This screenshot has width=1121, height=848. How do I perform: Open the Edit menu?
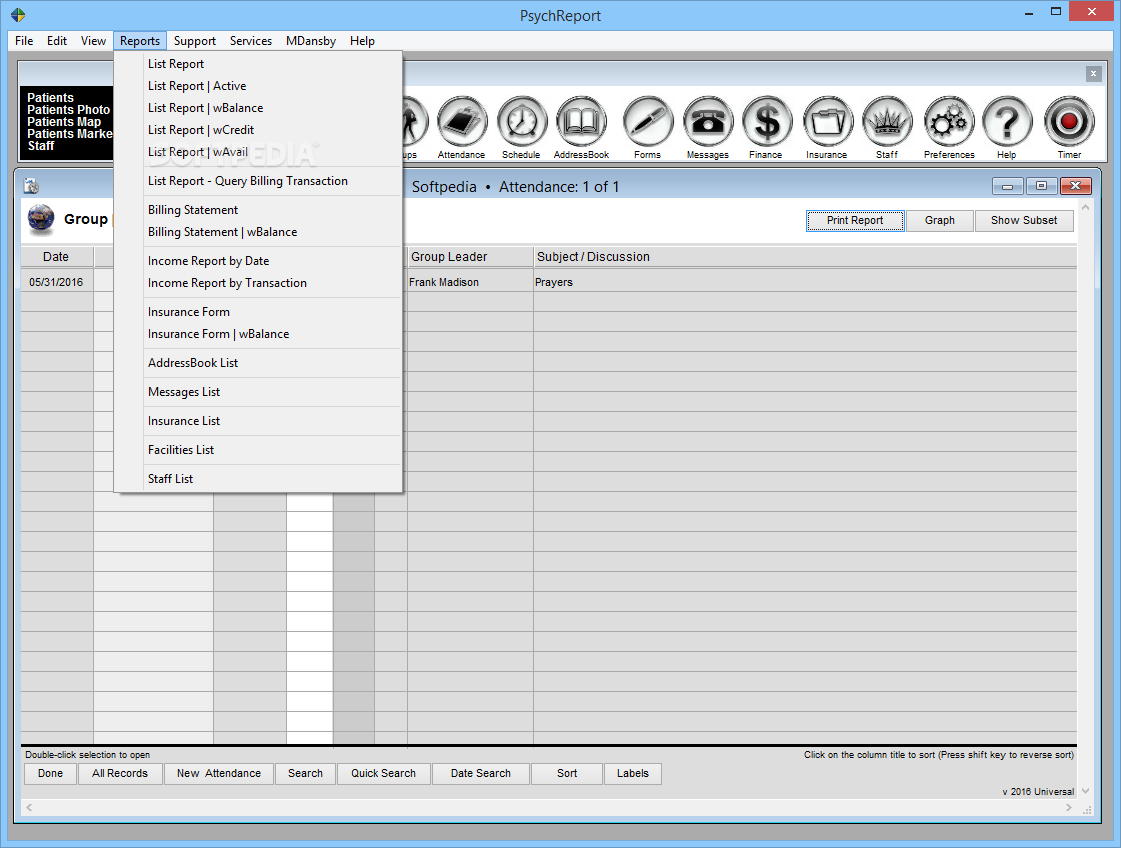click(57, 41)
